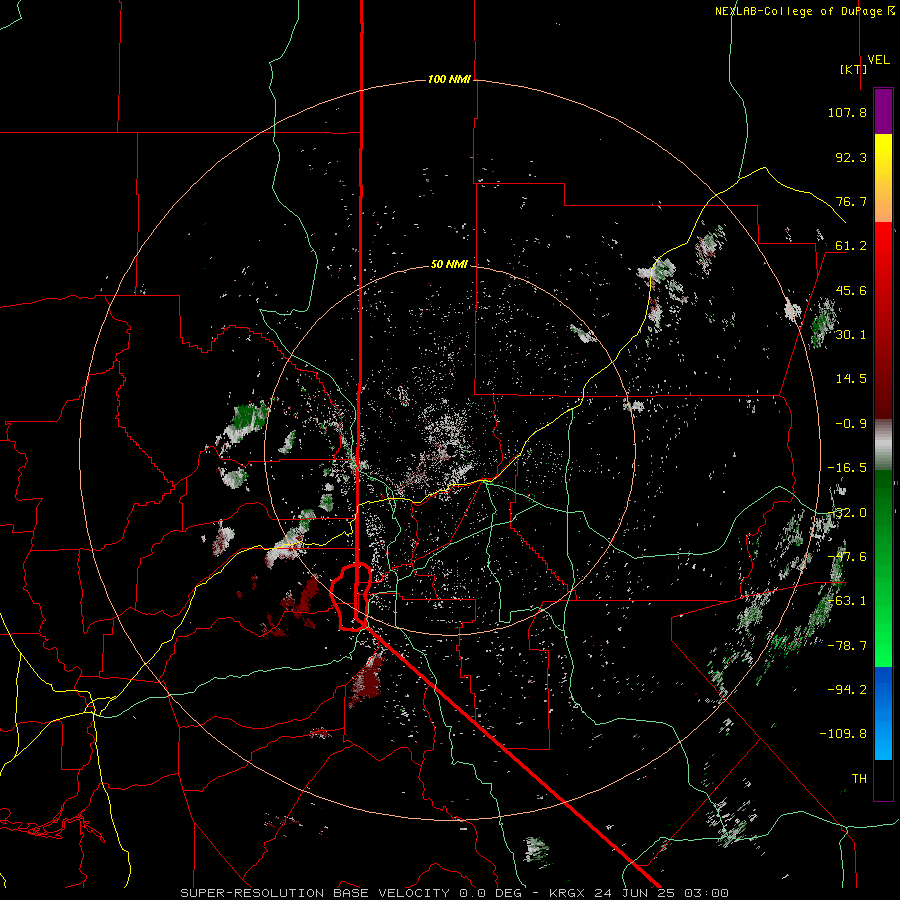
Task: Click the 45.6 value on velocity scale
Action: 851,290
